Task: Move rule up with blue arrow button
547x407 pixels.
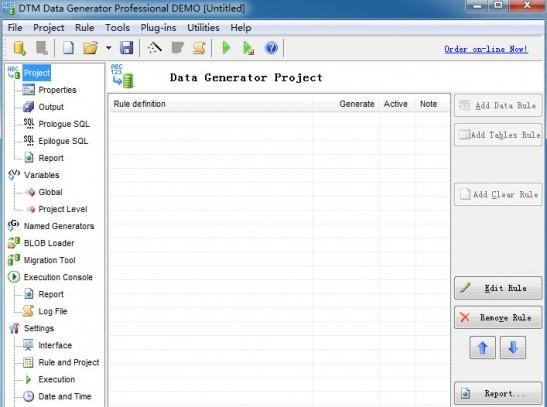Action: pos(482,347)
